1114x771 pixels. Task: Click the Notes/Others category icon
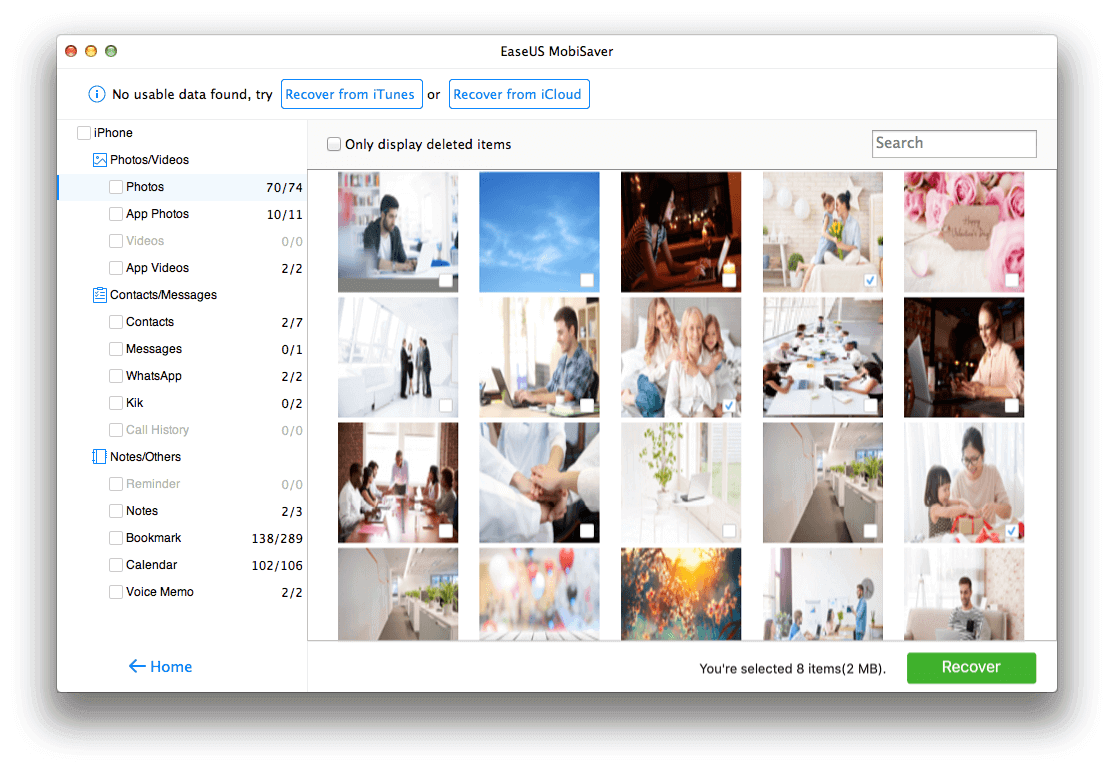tap(99, 457)
